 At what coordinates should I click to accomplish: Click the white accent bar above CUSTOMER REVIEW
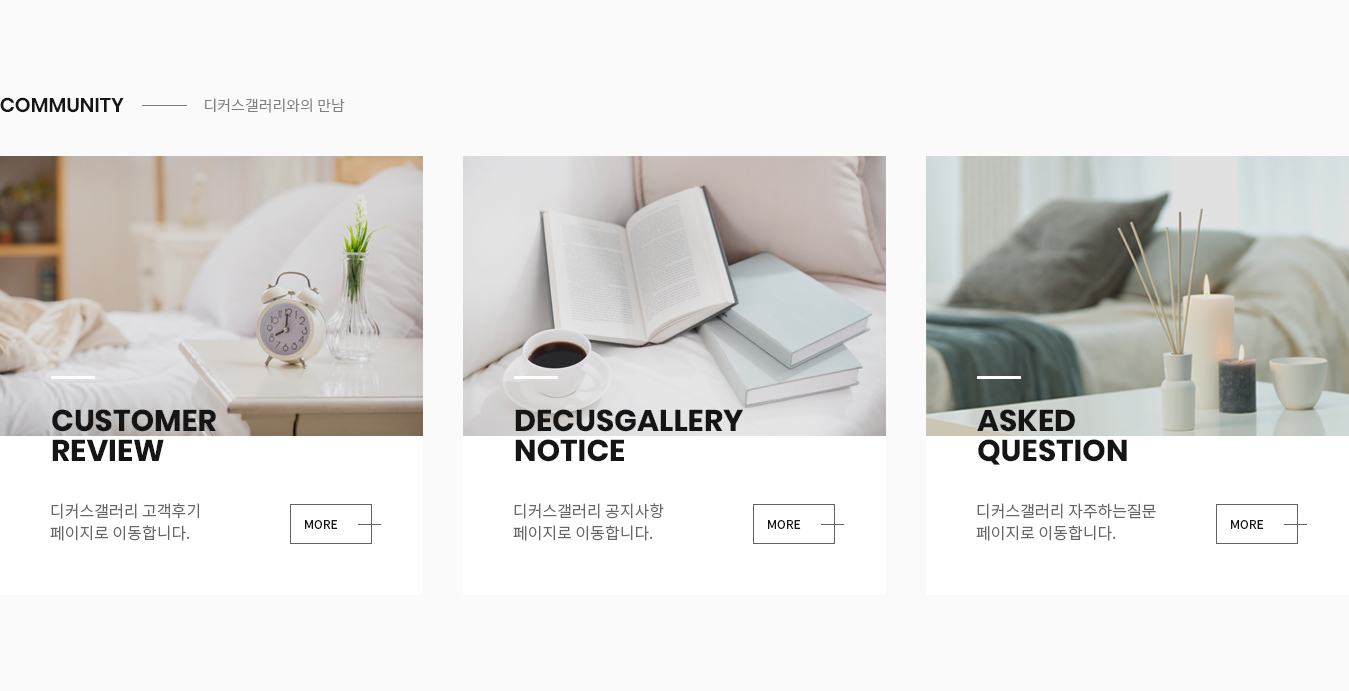click(73, 377)
